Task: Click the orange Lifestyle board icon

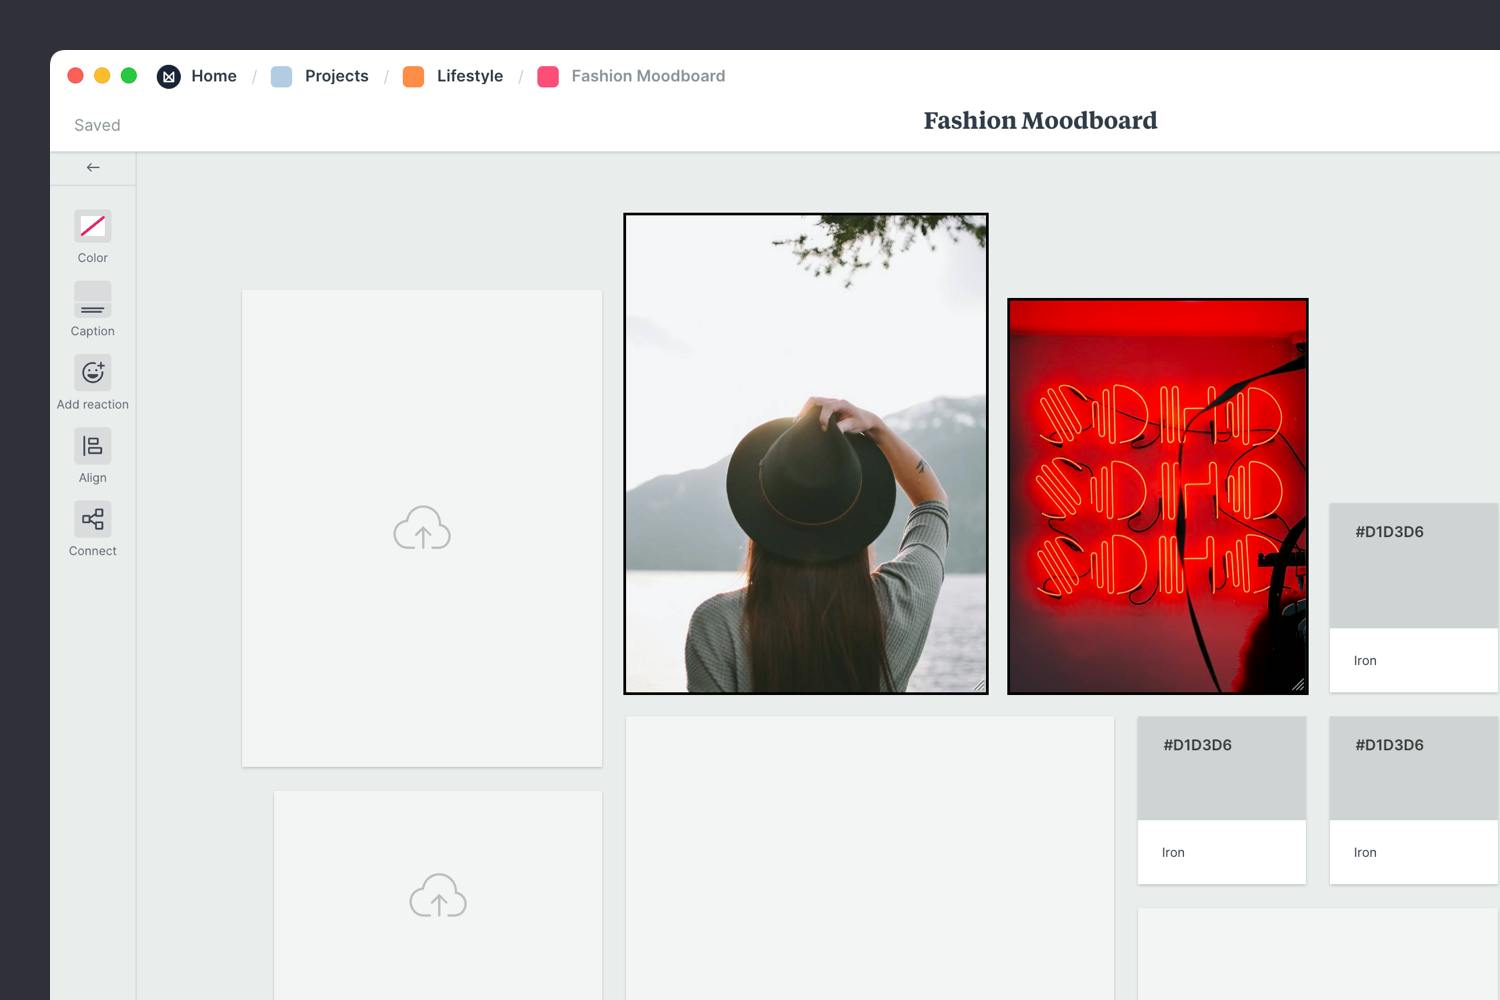Action: pyautogui.click(x=413, y=76)
